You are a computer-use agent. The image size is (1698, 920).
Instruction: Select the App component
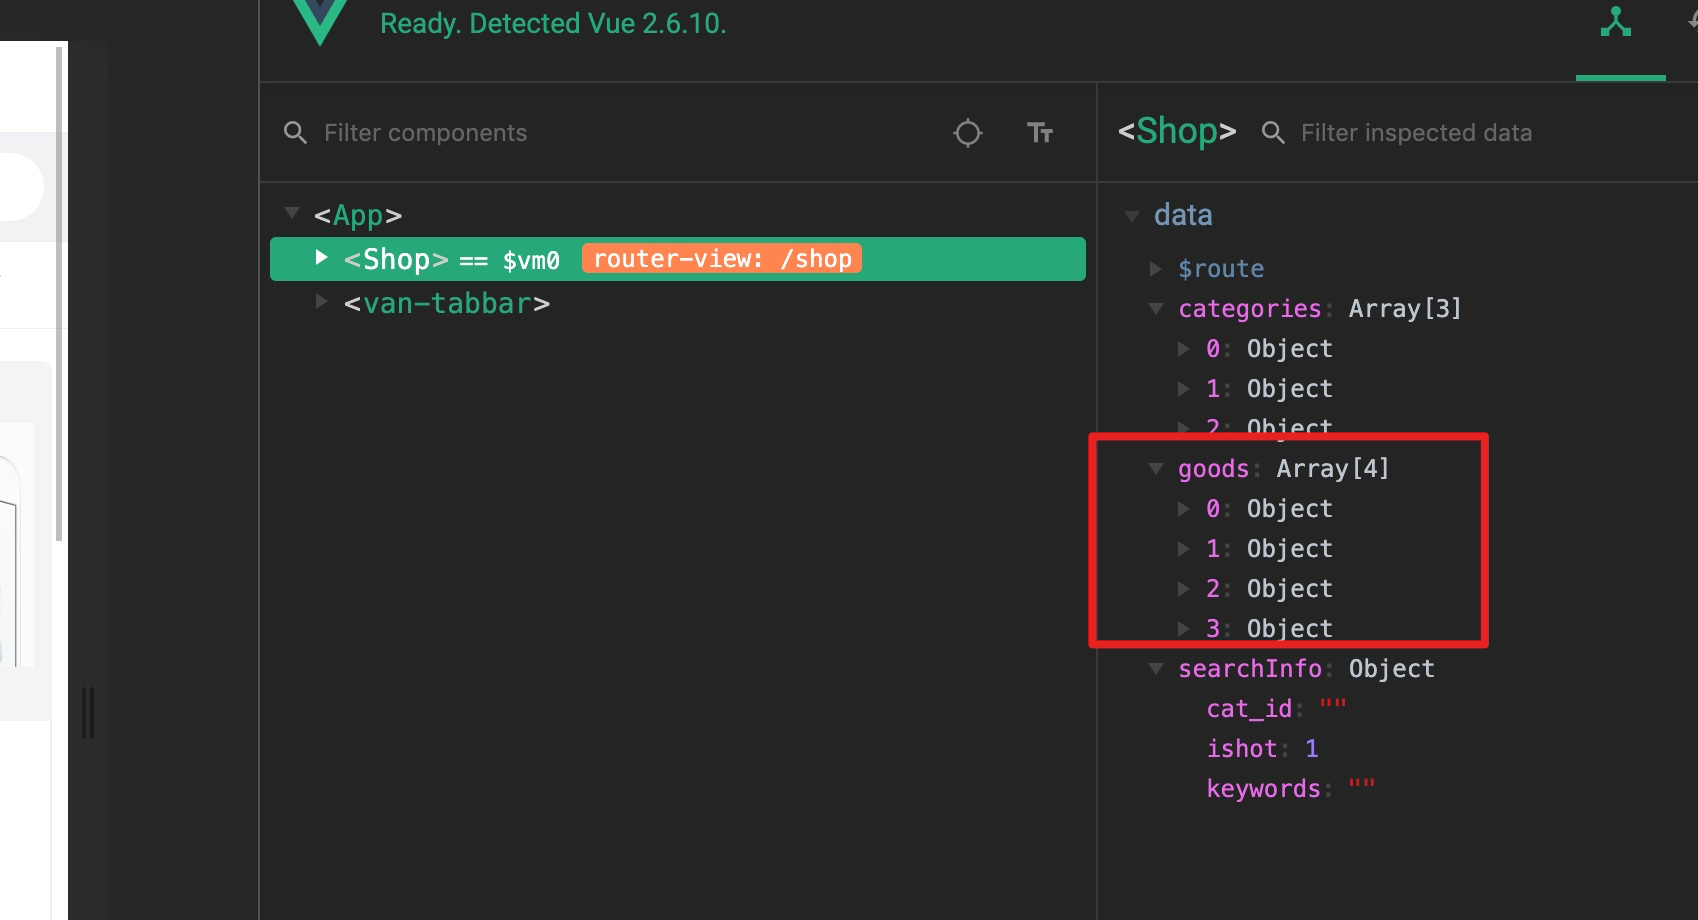[358, 215]
